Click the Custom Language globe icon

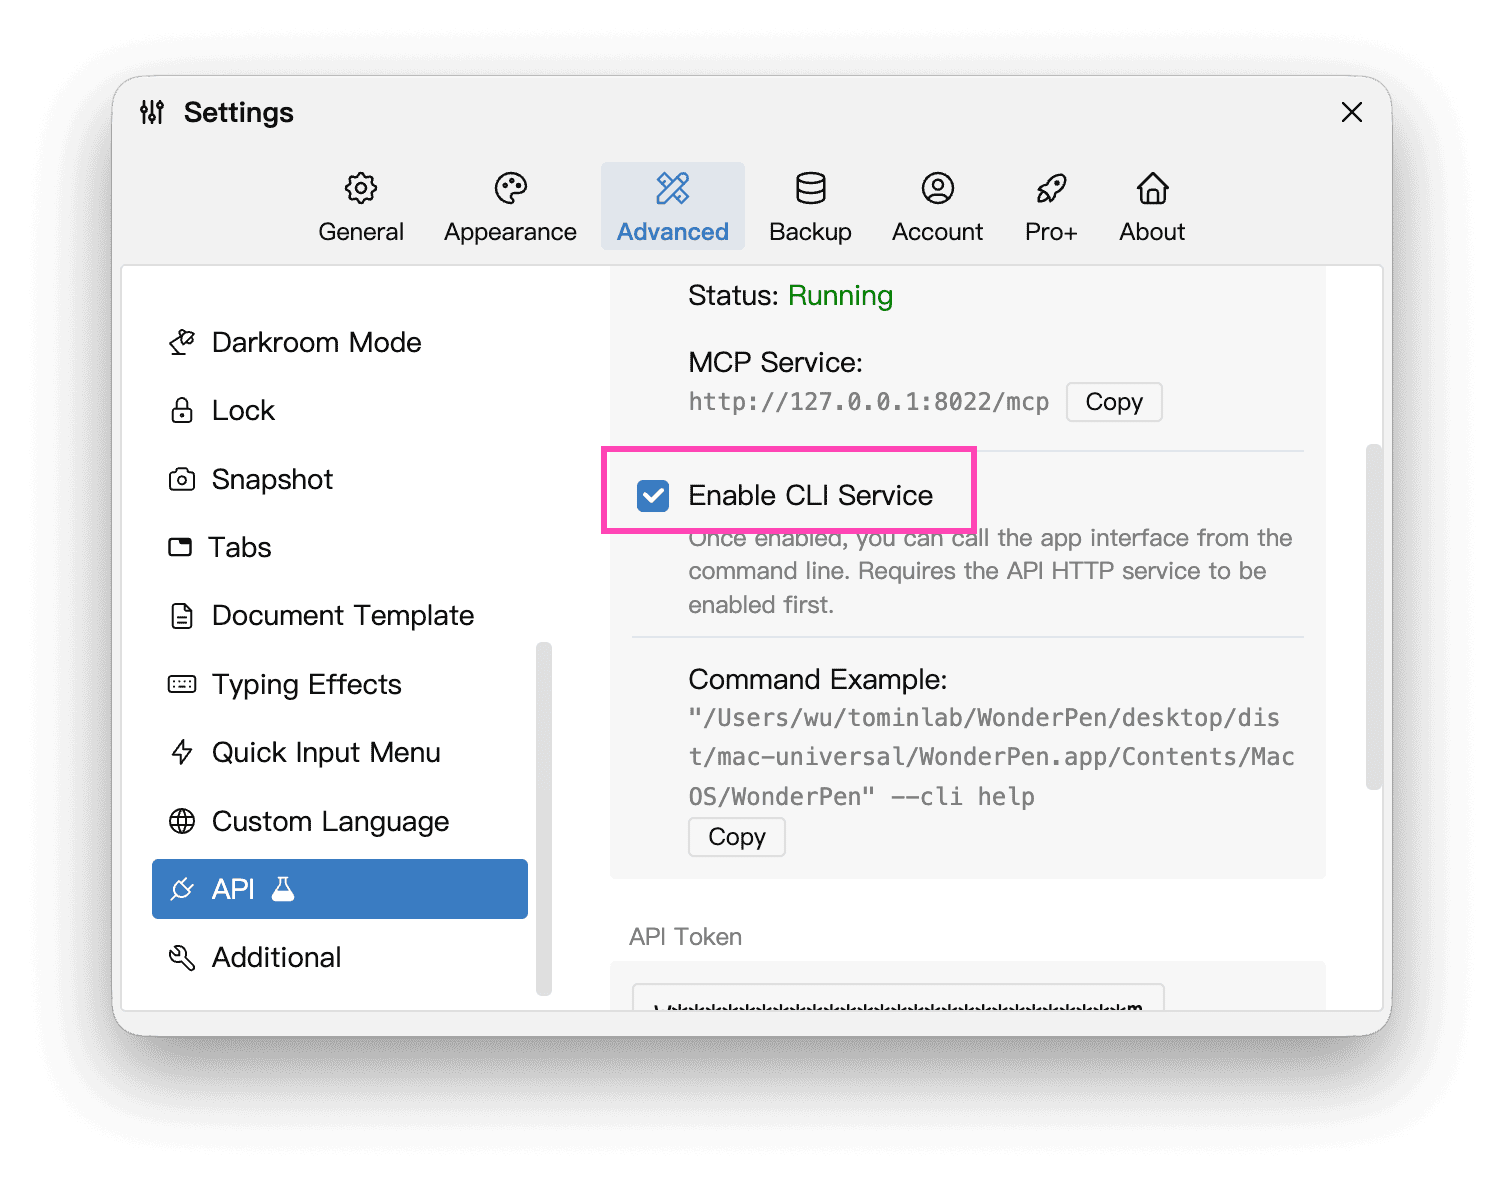click(182, 821)
